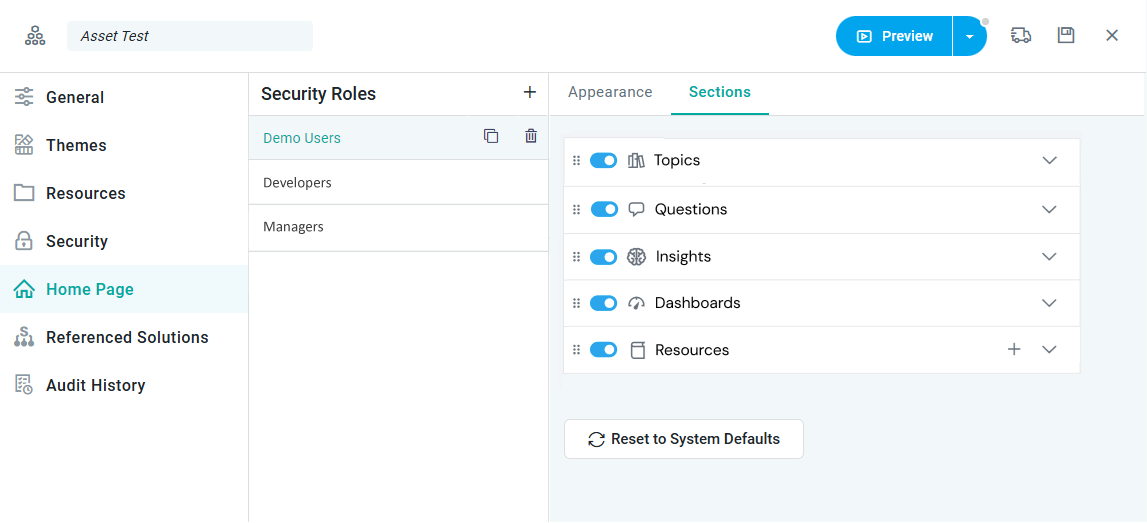Click the delivery truck icon in header
This screenshot has height=523, width=1147.
click(1021, 36)
